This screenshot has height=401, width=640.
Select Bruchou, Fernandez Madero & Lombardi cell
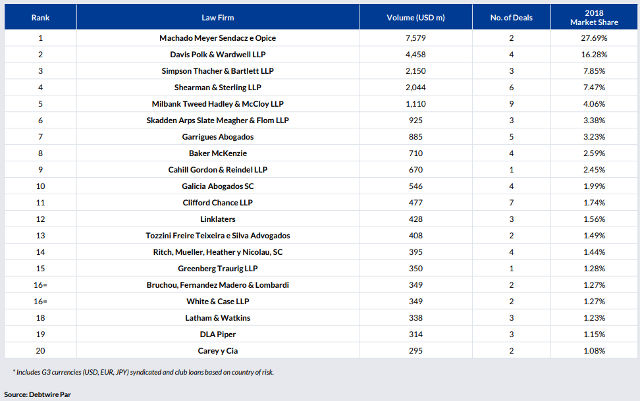click(218, 285)
